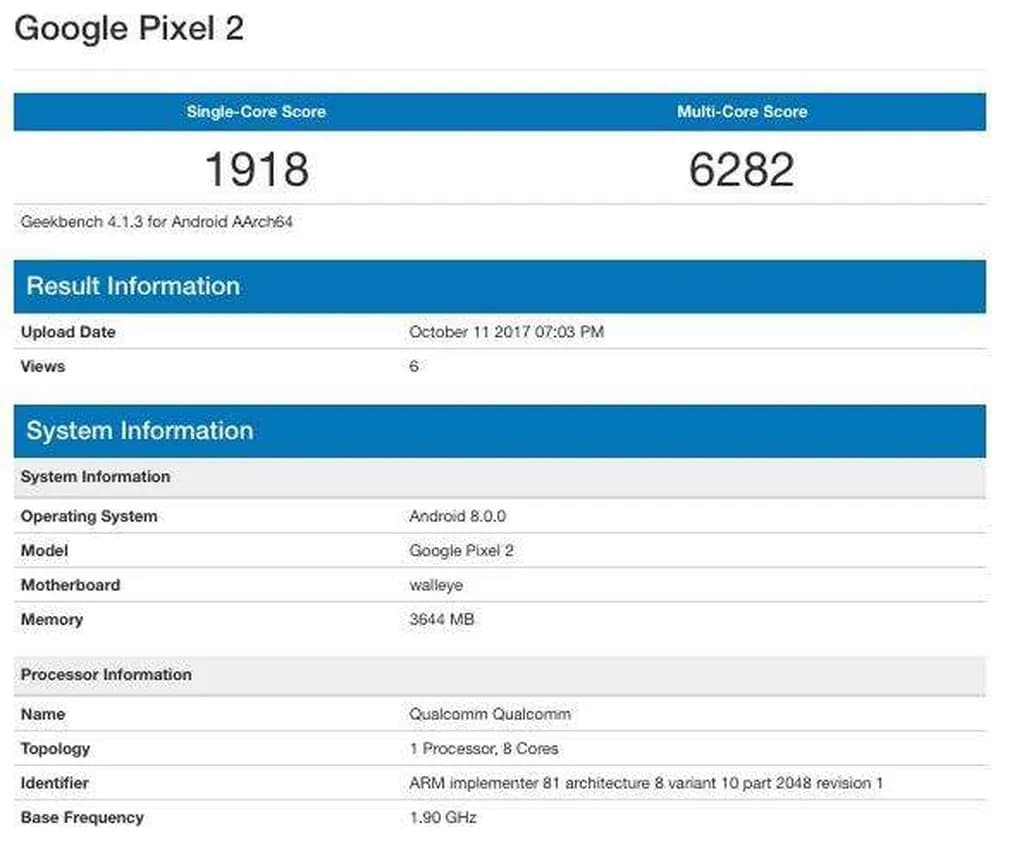Select the processor name Qualcomm Qualcomm

pos(490,714)
